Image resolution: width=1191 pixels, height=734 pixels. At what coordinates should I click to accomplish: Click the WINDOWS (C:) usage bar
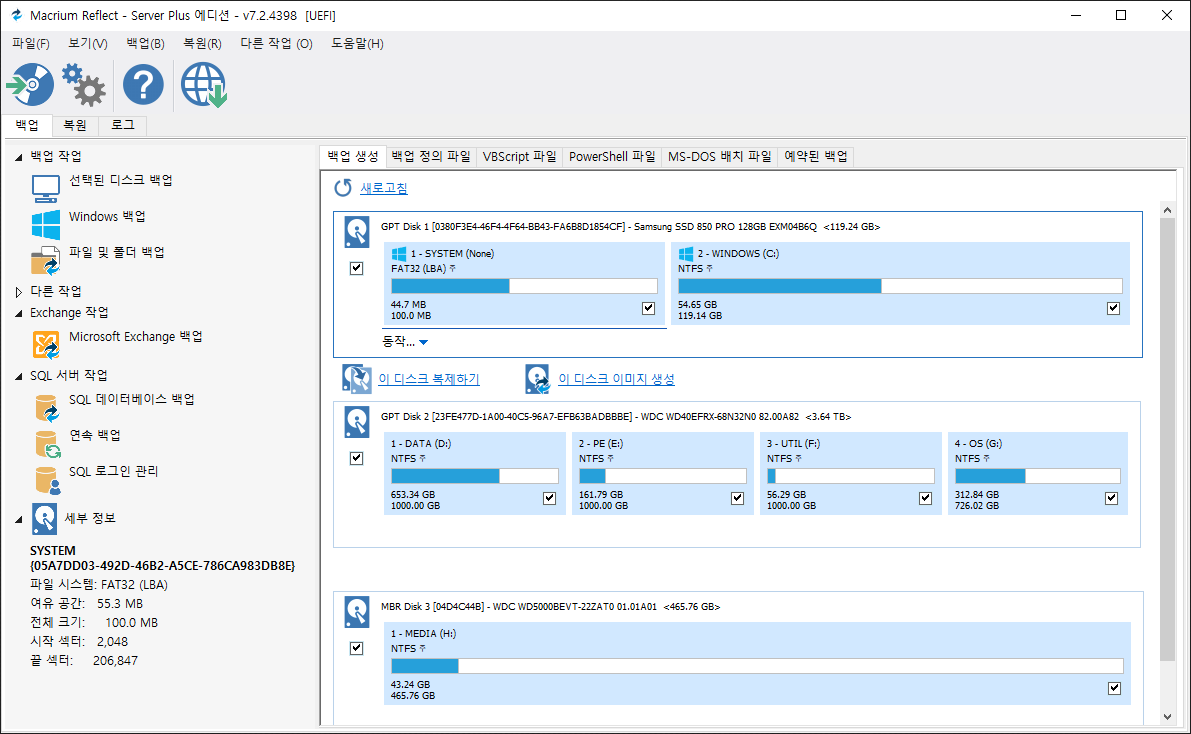900,286
